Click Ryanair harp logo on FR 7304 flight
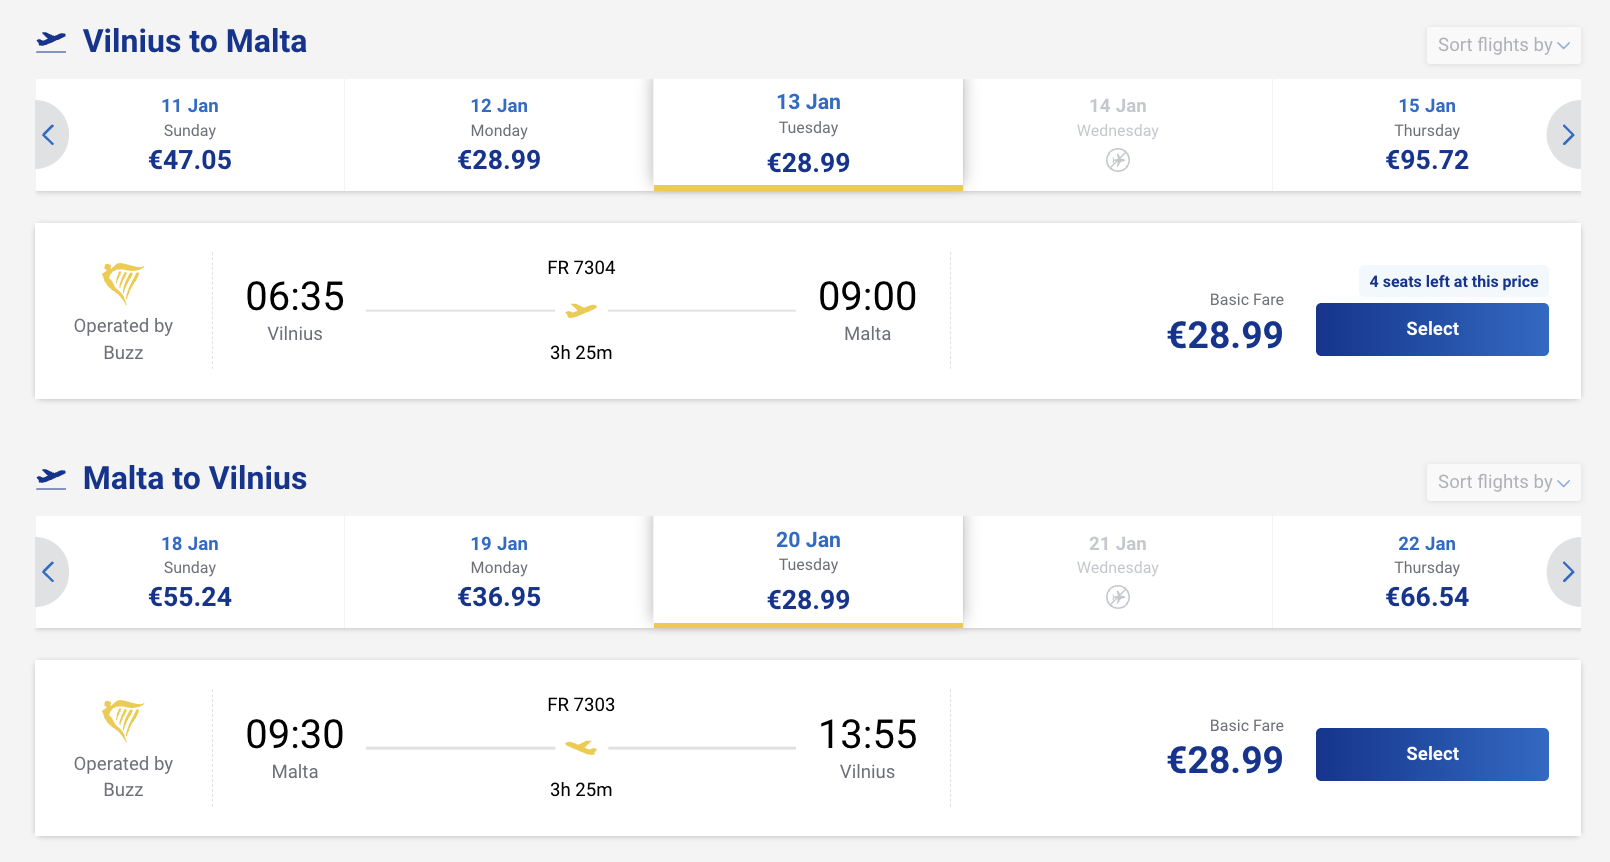Screen dimensions: 1610x862 coord(123,283)
